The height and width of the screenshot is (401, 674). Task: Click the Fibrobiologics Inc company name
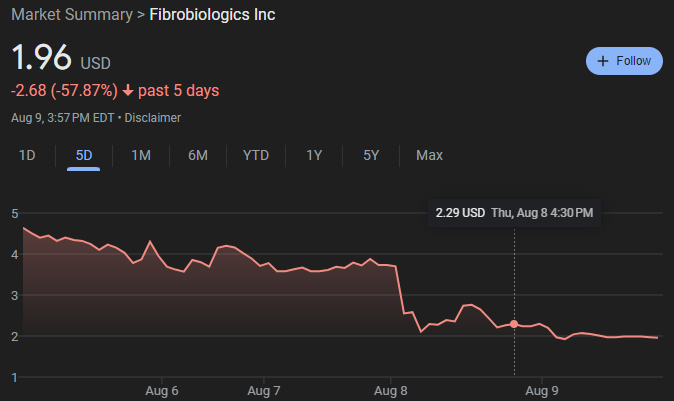coord(212,15)
